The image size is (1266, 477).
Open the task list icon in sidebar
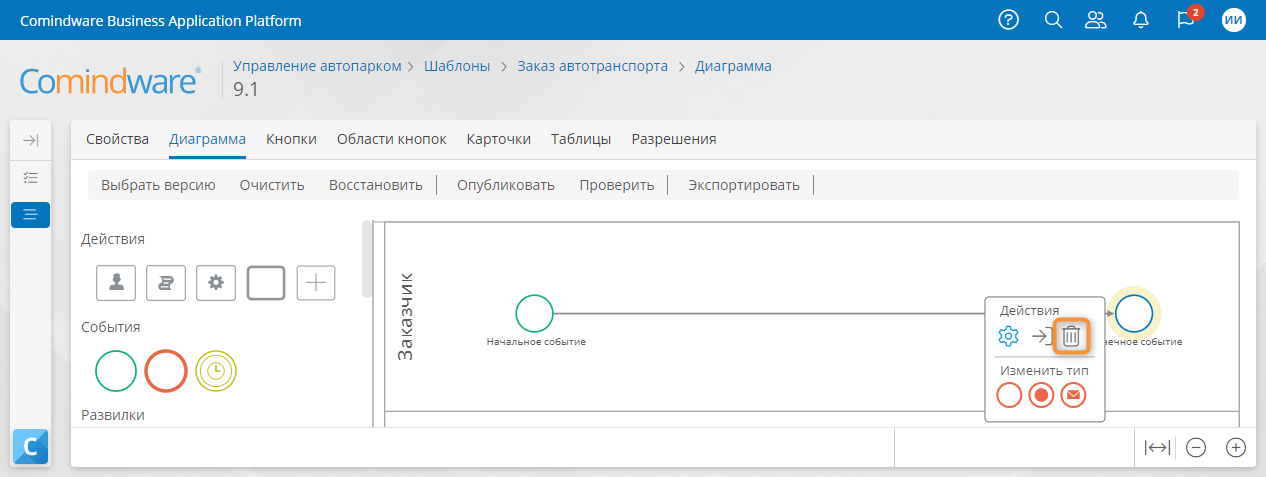[x=30, y=177]
